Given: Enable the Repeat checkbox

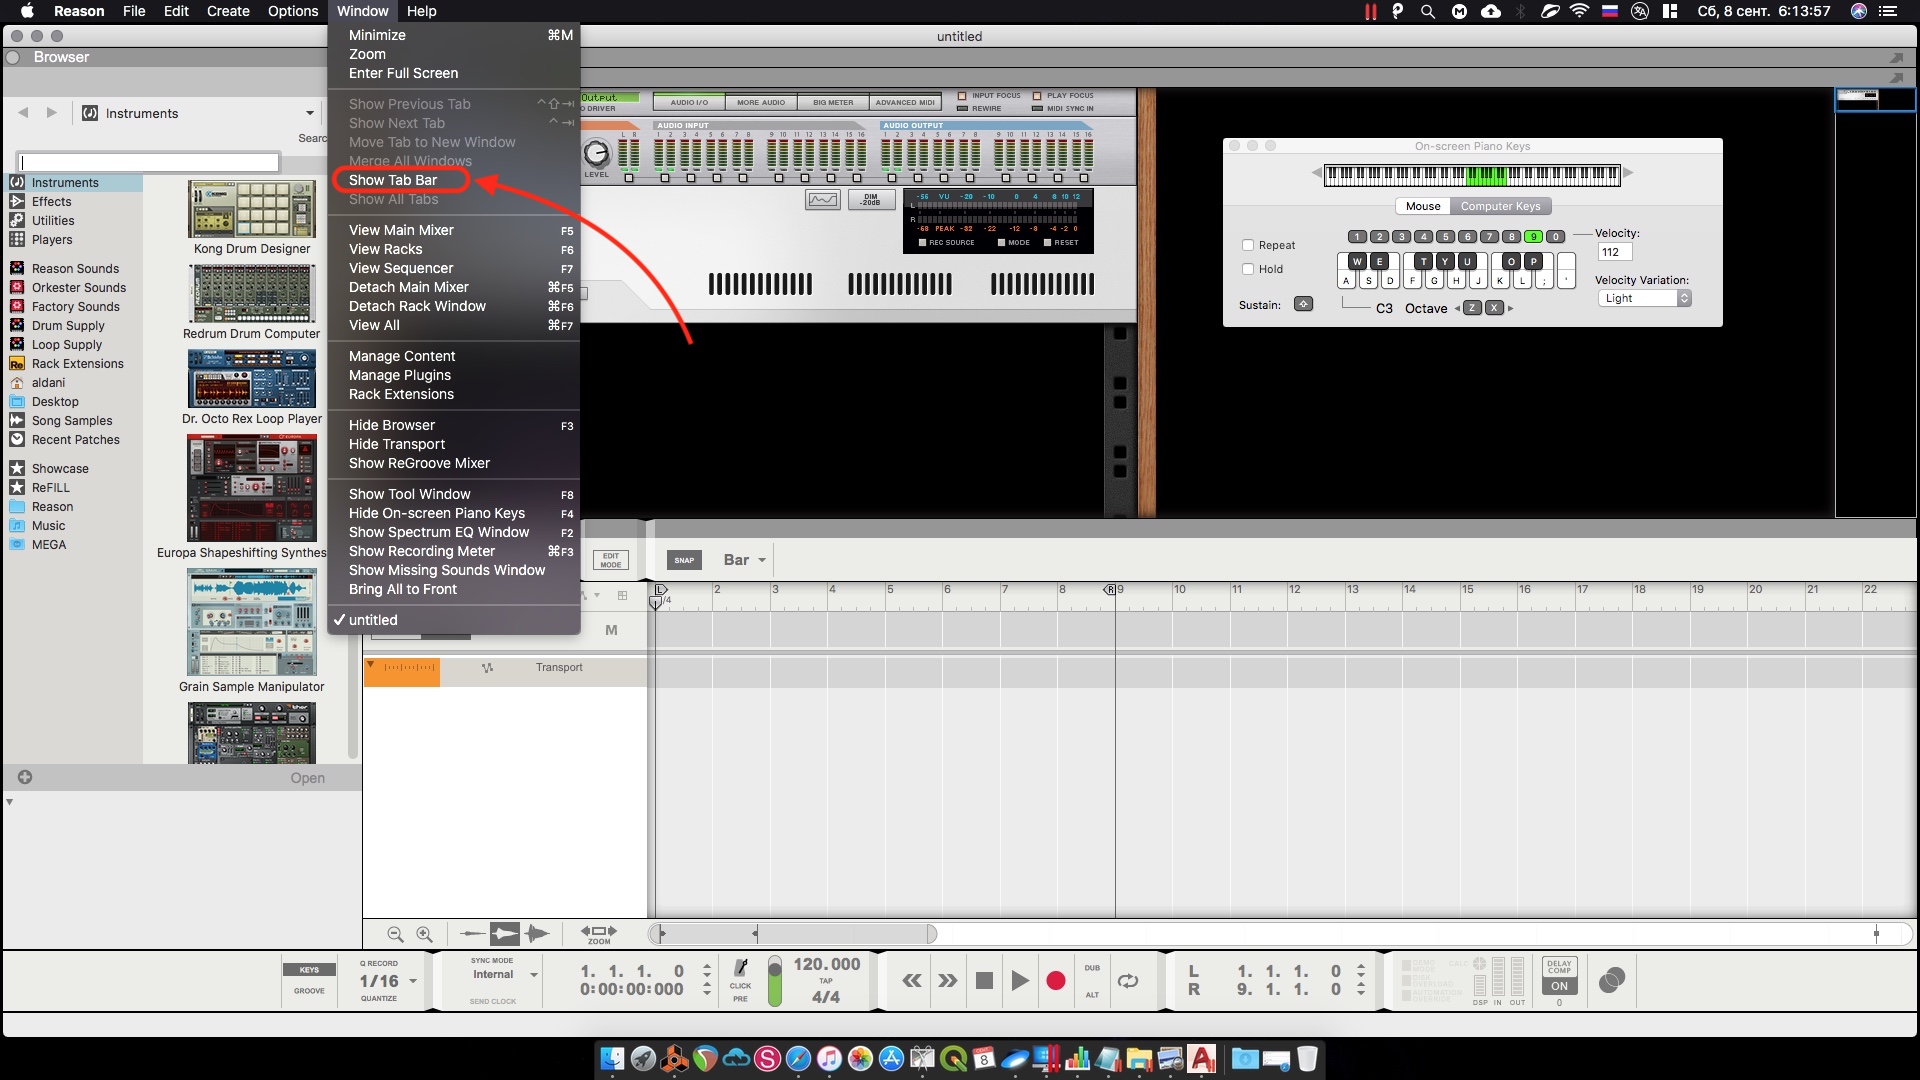Looking at the screenshot, I should [x=1248, y=245].
